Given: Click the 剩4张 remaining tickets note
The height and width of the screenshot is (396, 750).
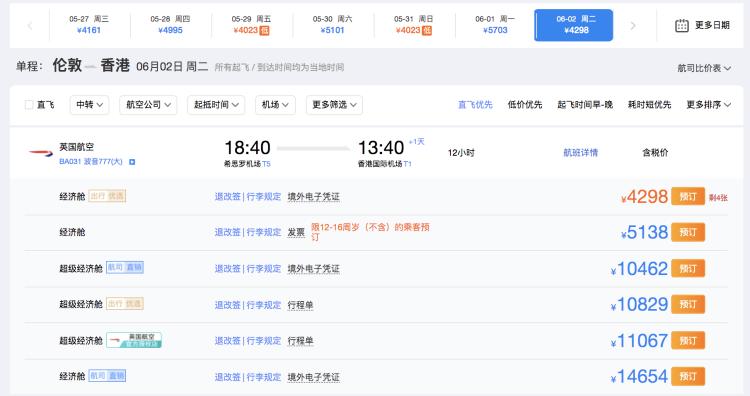Looking at the screenshot, I should (x=718, y=198).
